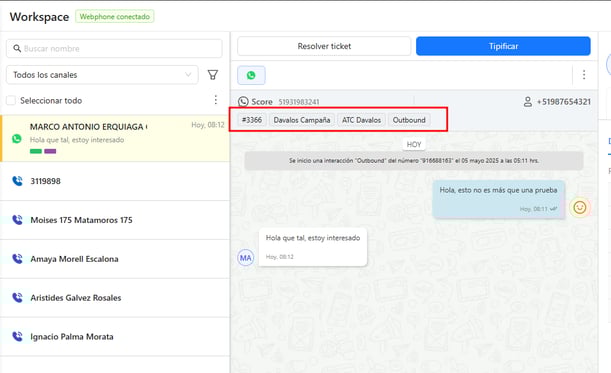Select the ATC Davalos tag
The image size is (611, 373).
(x=361, y=120)
